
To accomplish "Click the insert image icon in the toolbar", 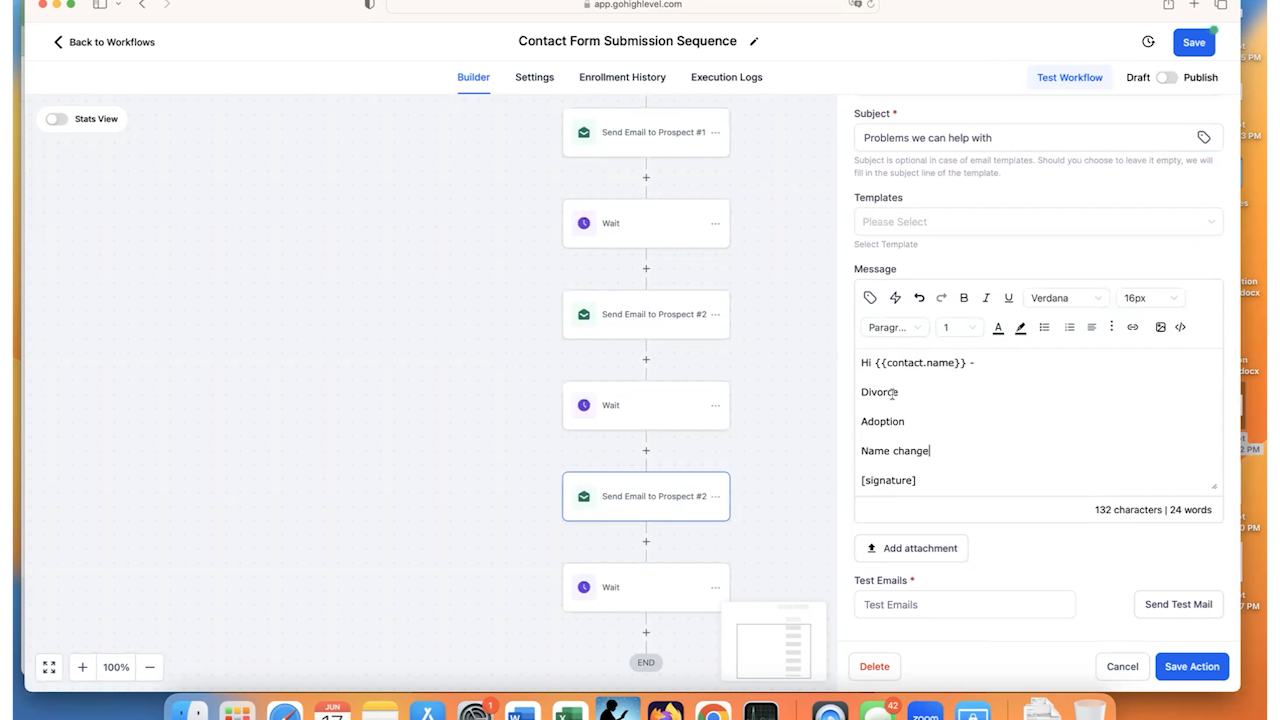I will coord(1160,327).
